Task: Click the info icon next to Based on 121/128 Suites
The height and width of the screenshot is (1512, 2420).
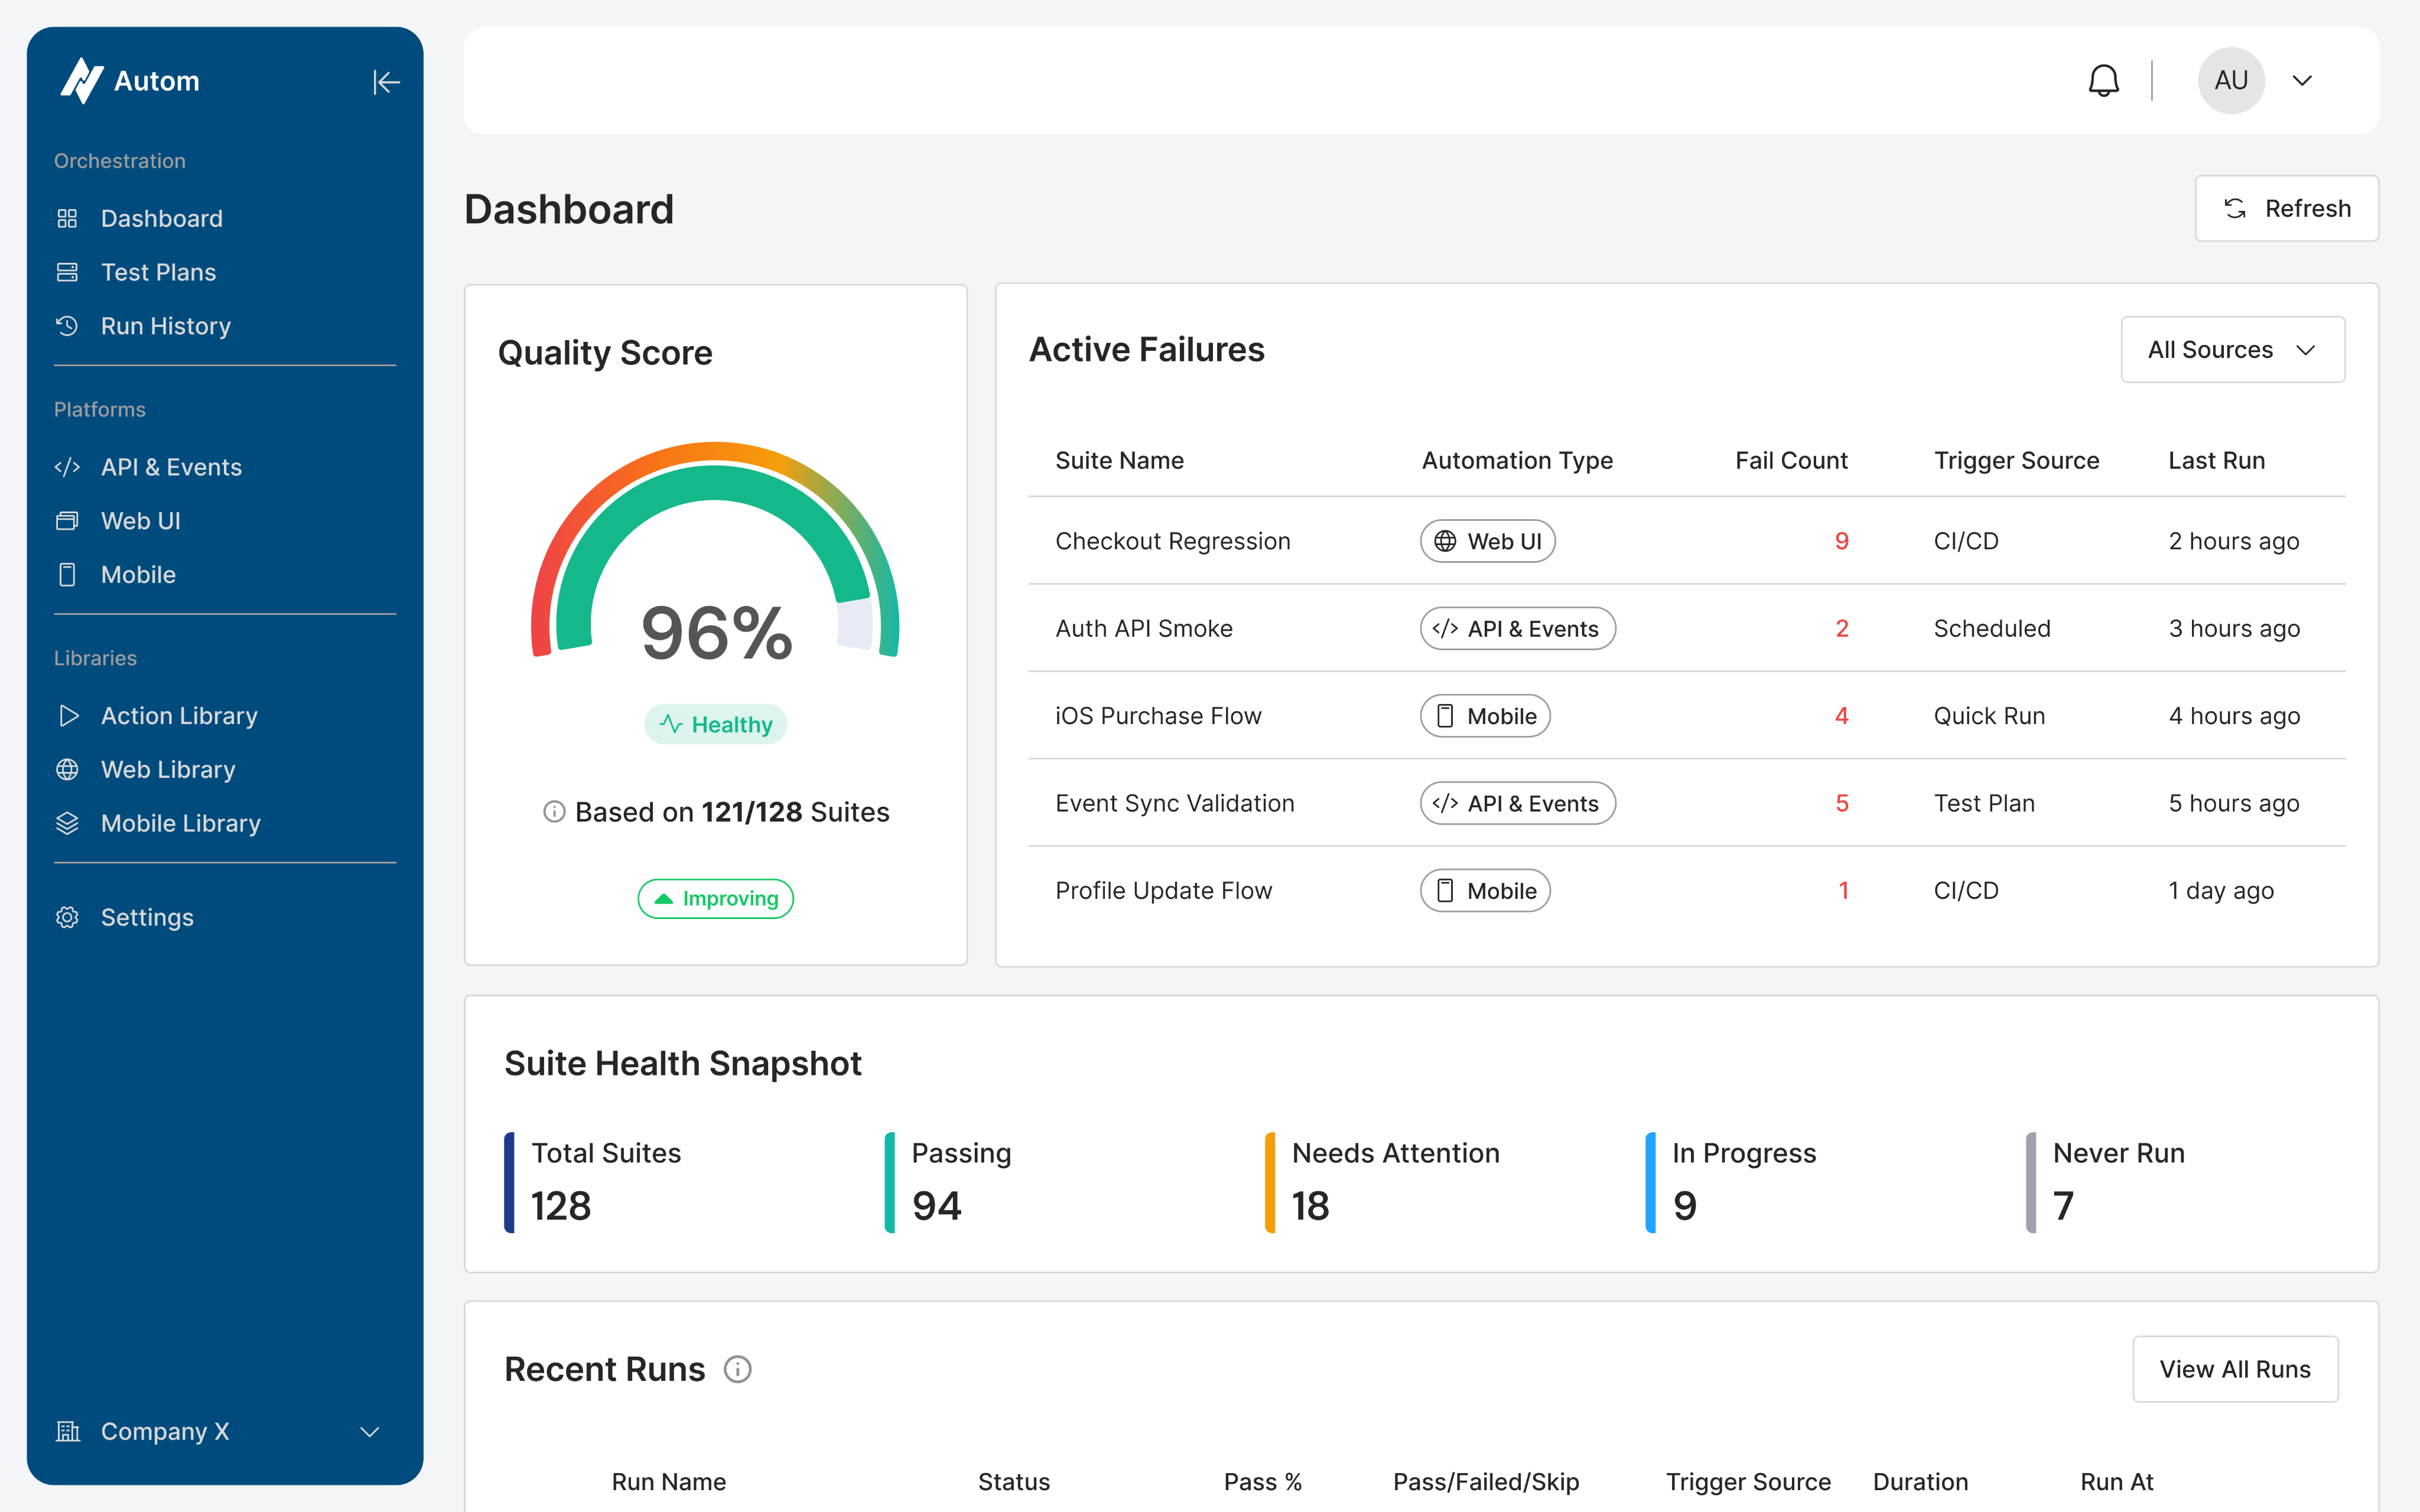Action: pyautogui.click(x=554, y=811)
